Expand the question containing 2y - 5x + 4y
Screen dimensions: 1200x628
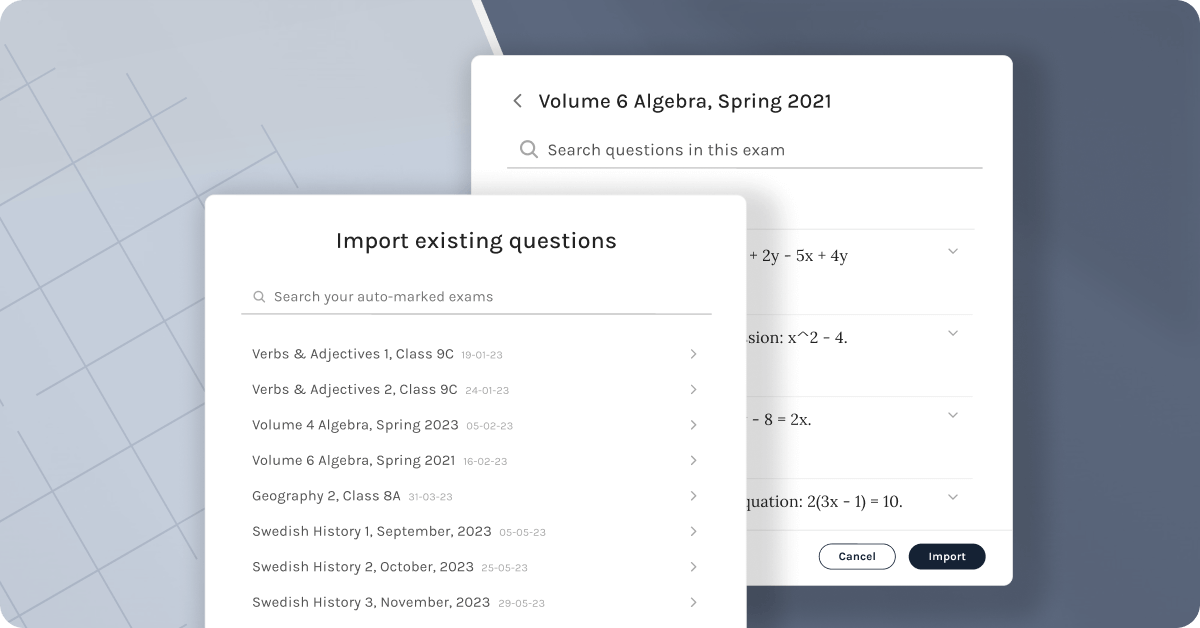pos(953,251)
